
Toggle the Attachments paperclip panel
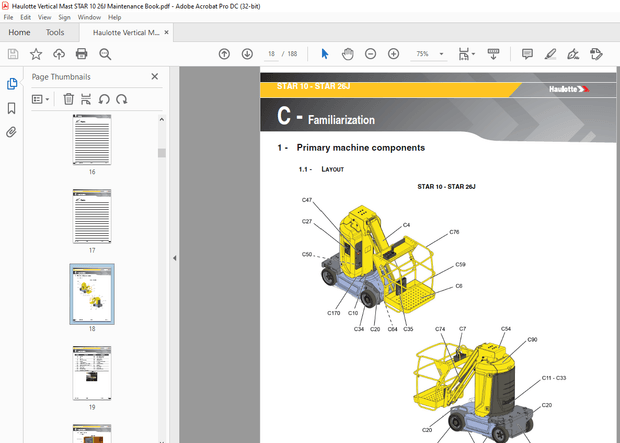tap(12, 131)
